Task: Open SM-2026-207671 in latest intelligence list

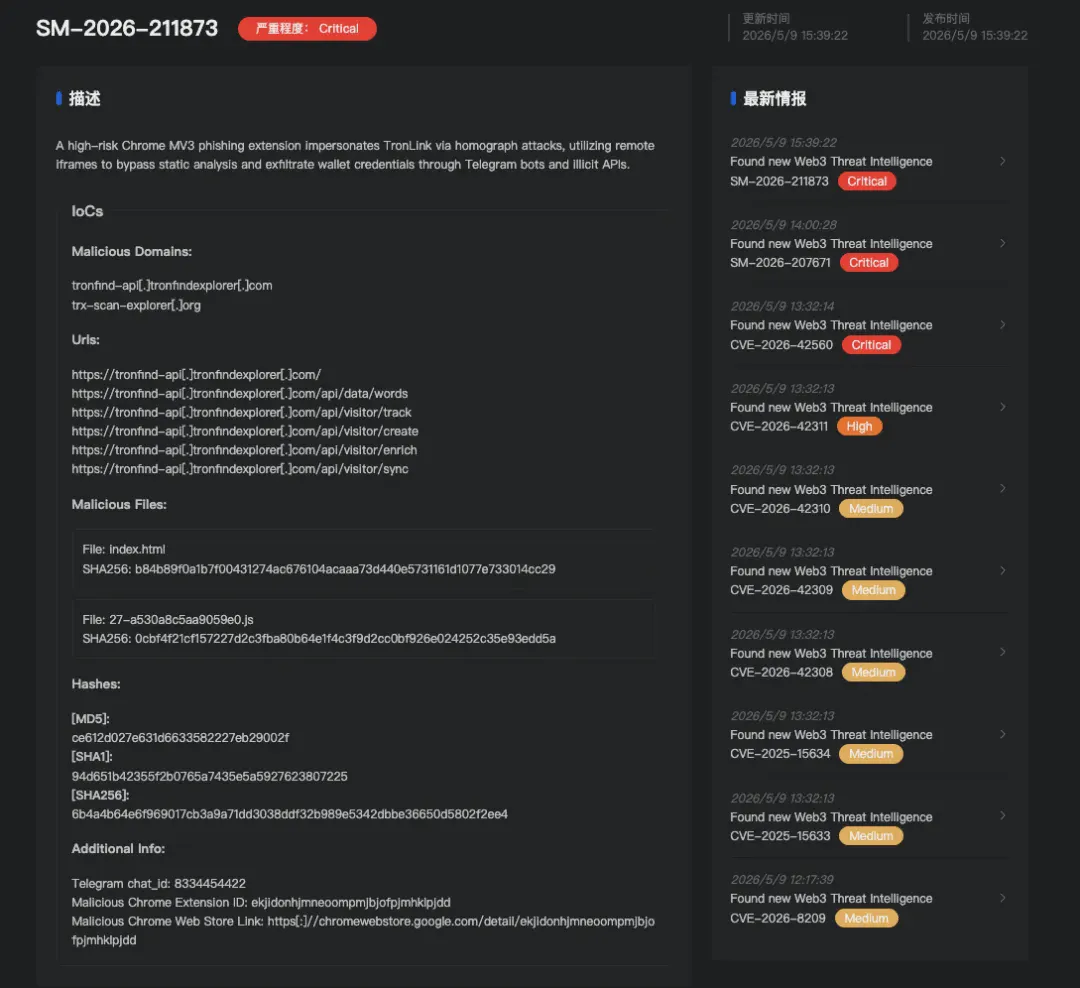Action: [x=869, y=244]
